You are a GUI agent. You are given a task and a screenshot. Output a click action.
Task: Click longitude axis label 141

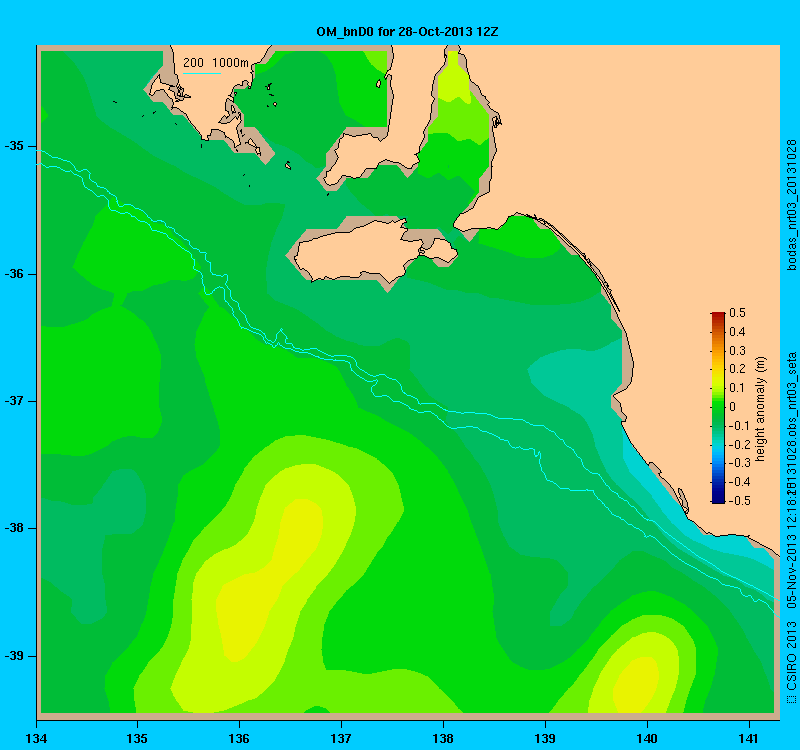(x=749, y=738)
